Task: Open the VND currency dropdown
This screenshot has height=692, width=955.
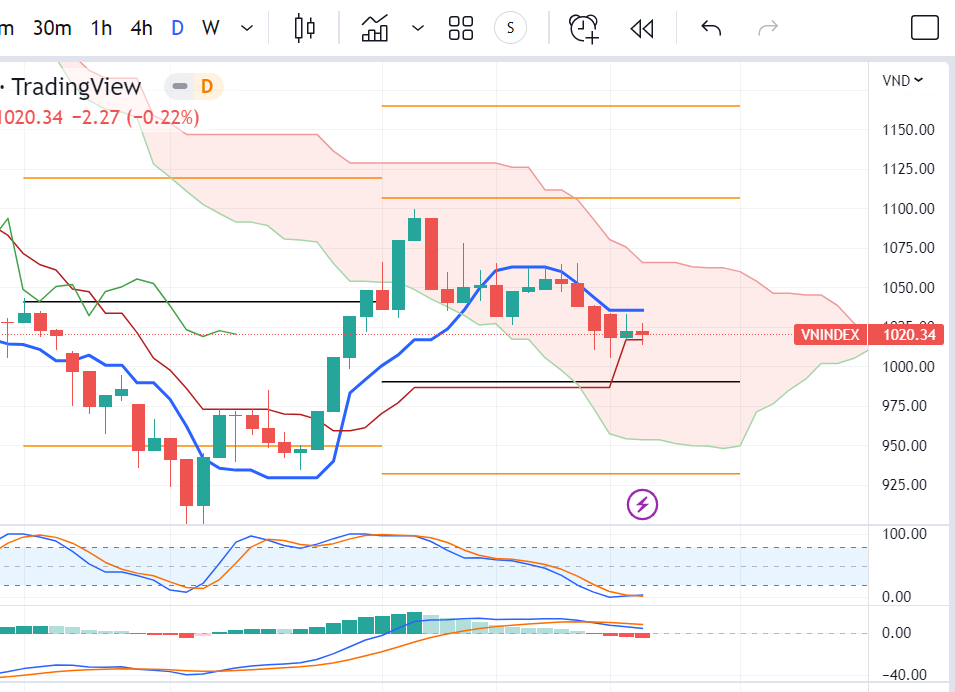Action: tap(902, 80)
